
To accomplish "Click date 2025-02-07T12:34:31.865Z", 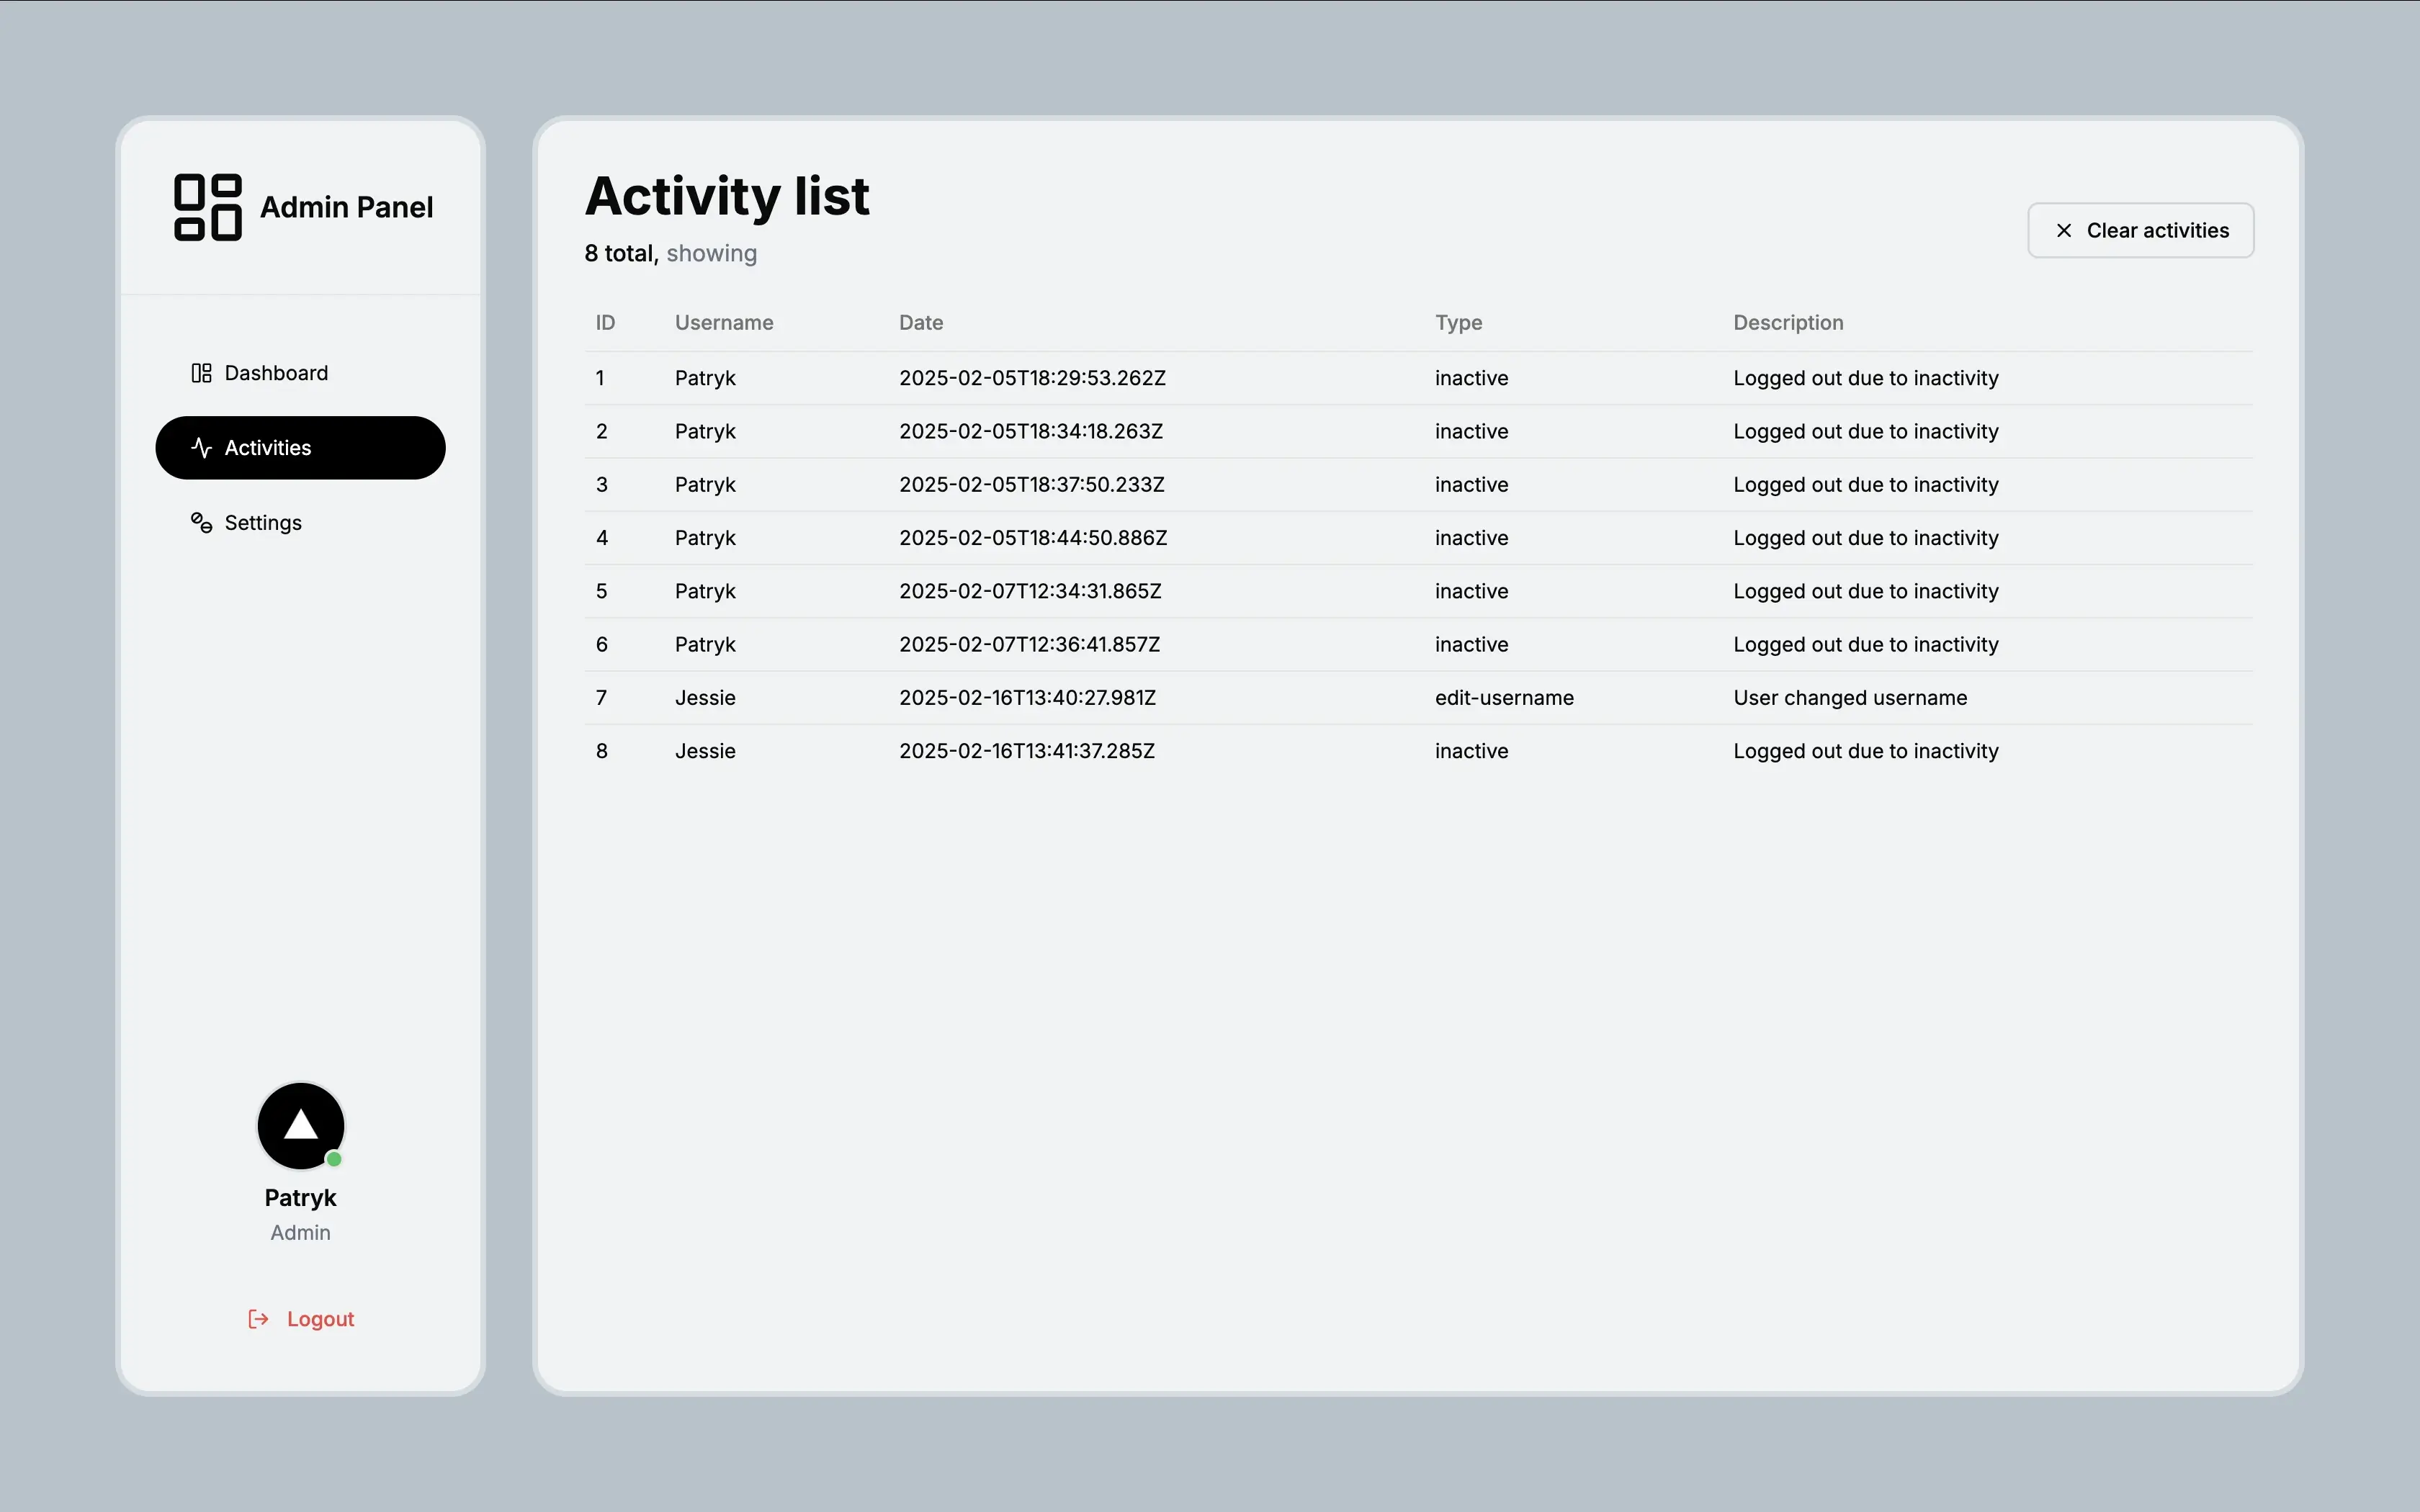I will pyautogui.click(x=1030, y=591).
